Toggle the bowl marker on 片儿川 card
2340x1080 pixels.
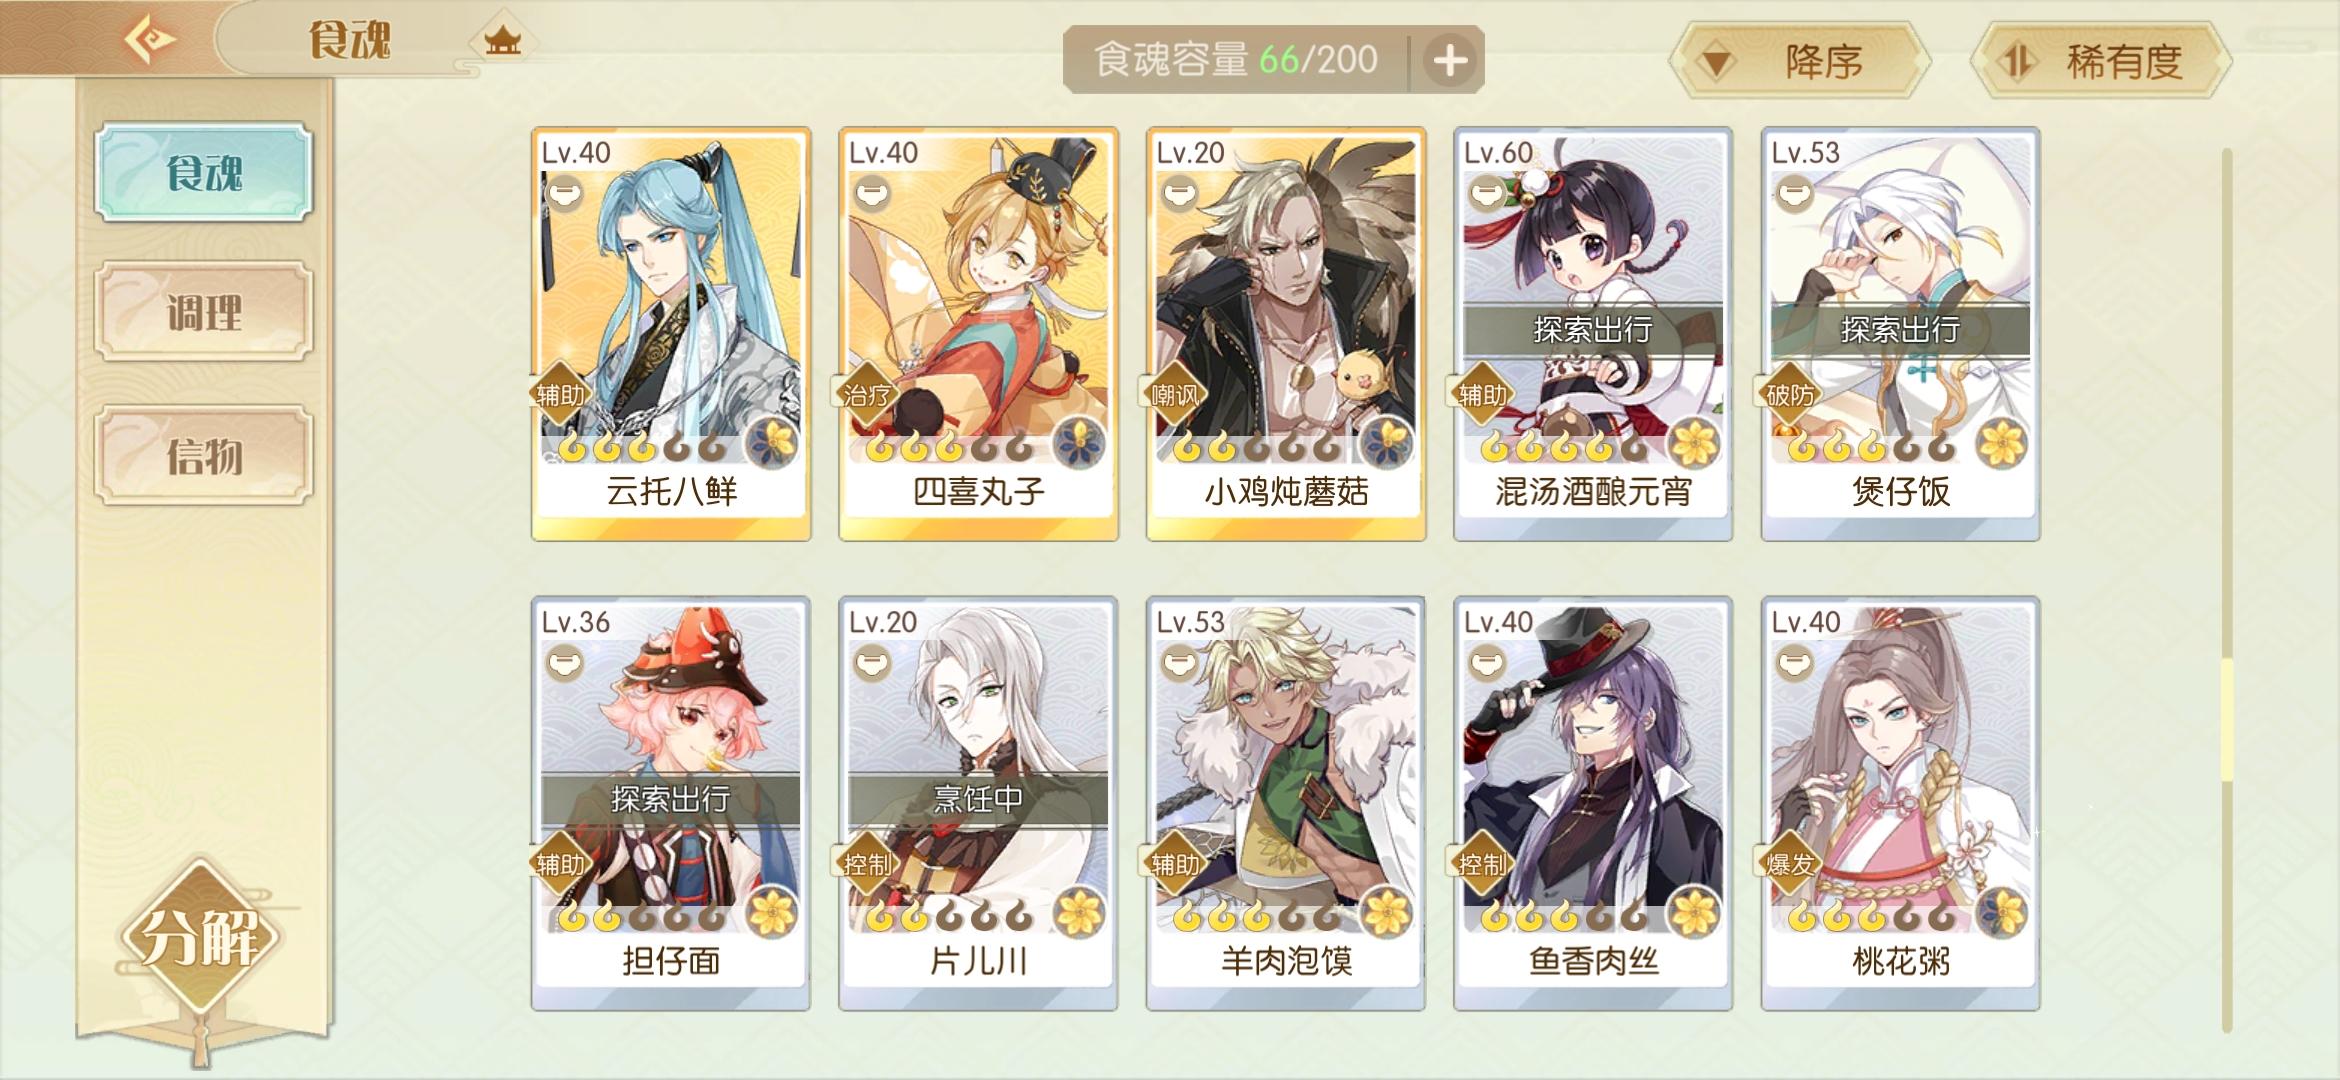872,662
